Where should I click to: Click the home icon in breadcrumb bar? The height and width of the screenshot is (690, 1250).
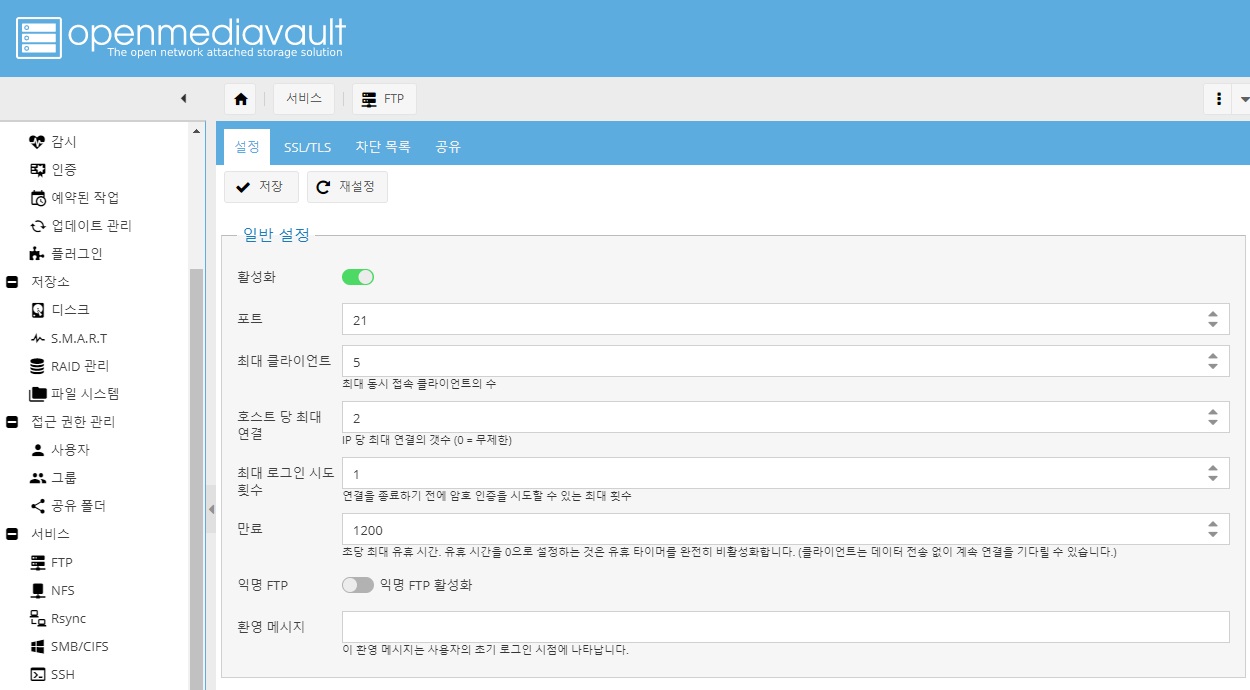pyautogui.click(x=240, y=98)
